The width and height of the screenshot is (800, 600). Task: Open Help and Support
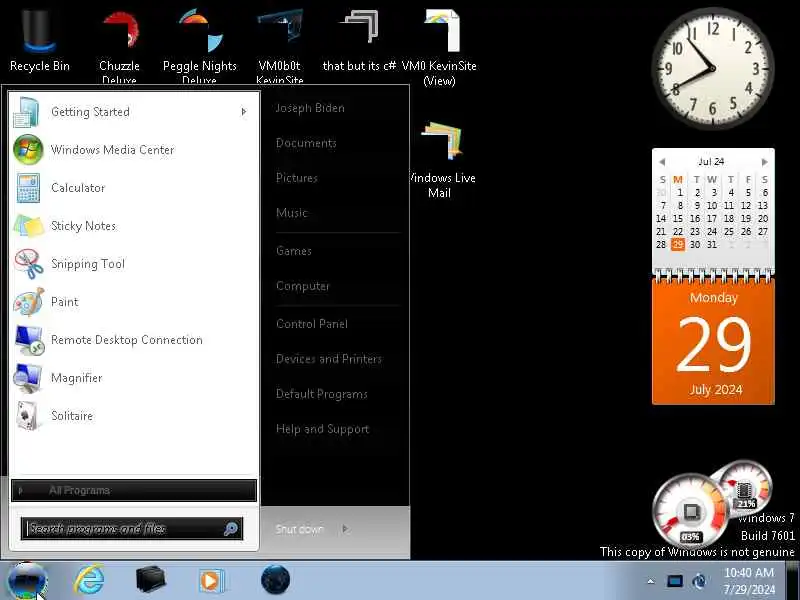(322, 429)
